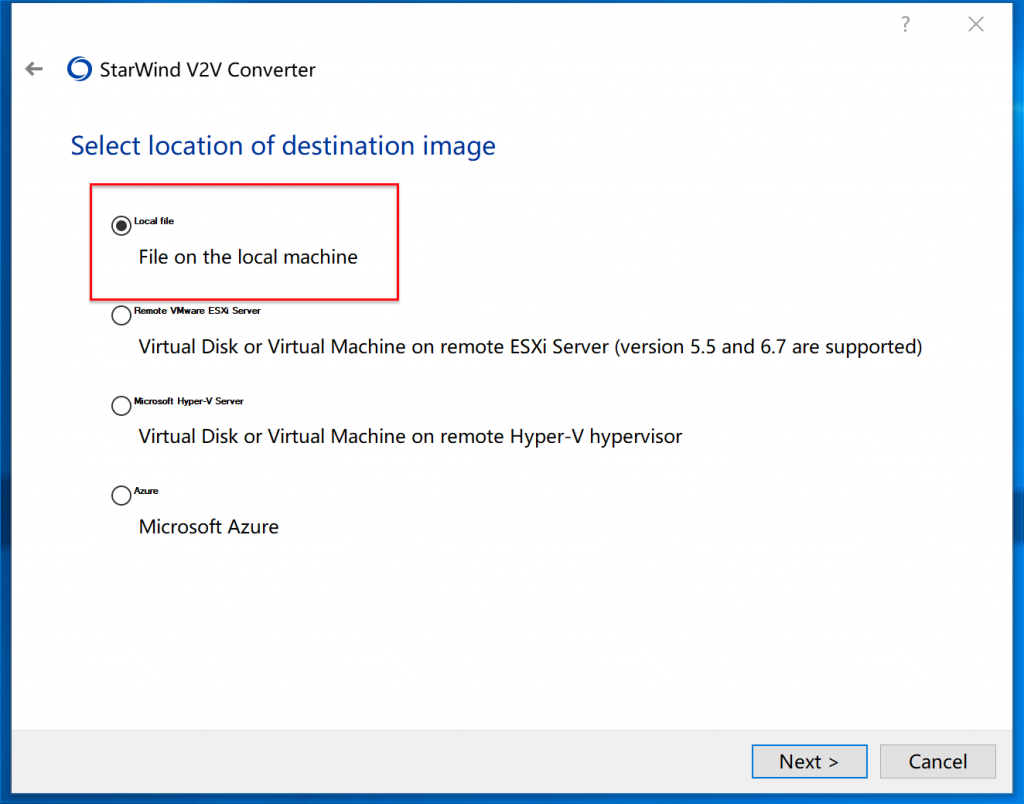Select Remote VMware ESXi Server radio button
The width and height of the screenshot is (1024, 804).
point(121,315)
